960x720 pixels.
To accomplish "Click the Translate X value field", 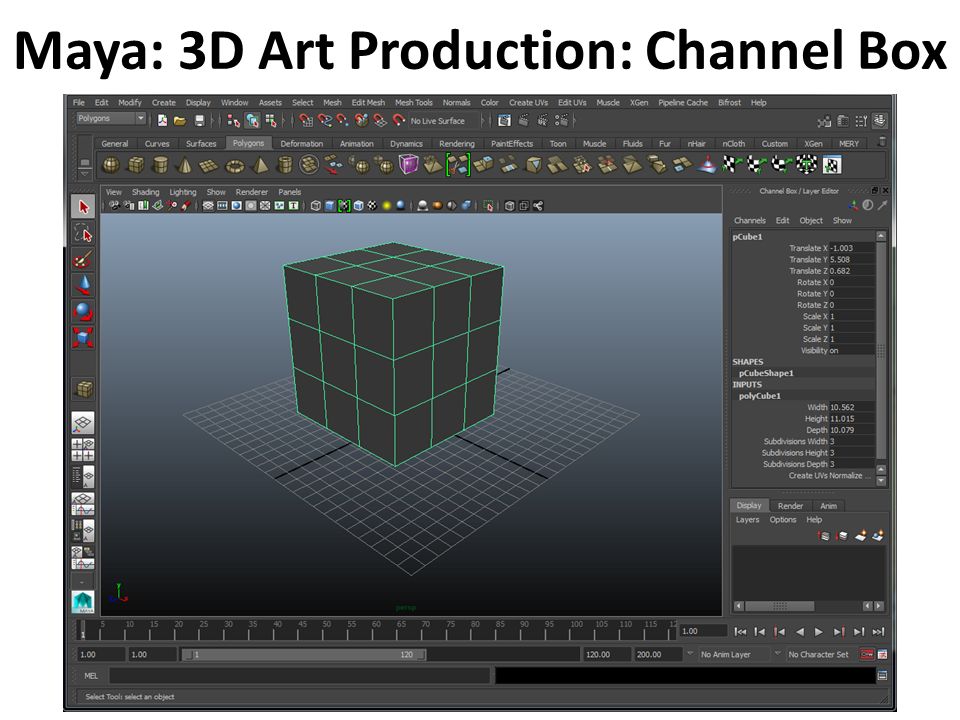I will [x=851, y=248].
